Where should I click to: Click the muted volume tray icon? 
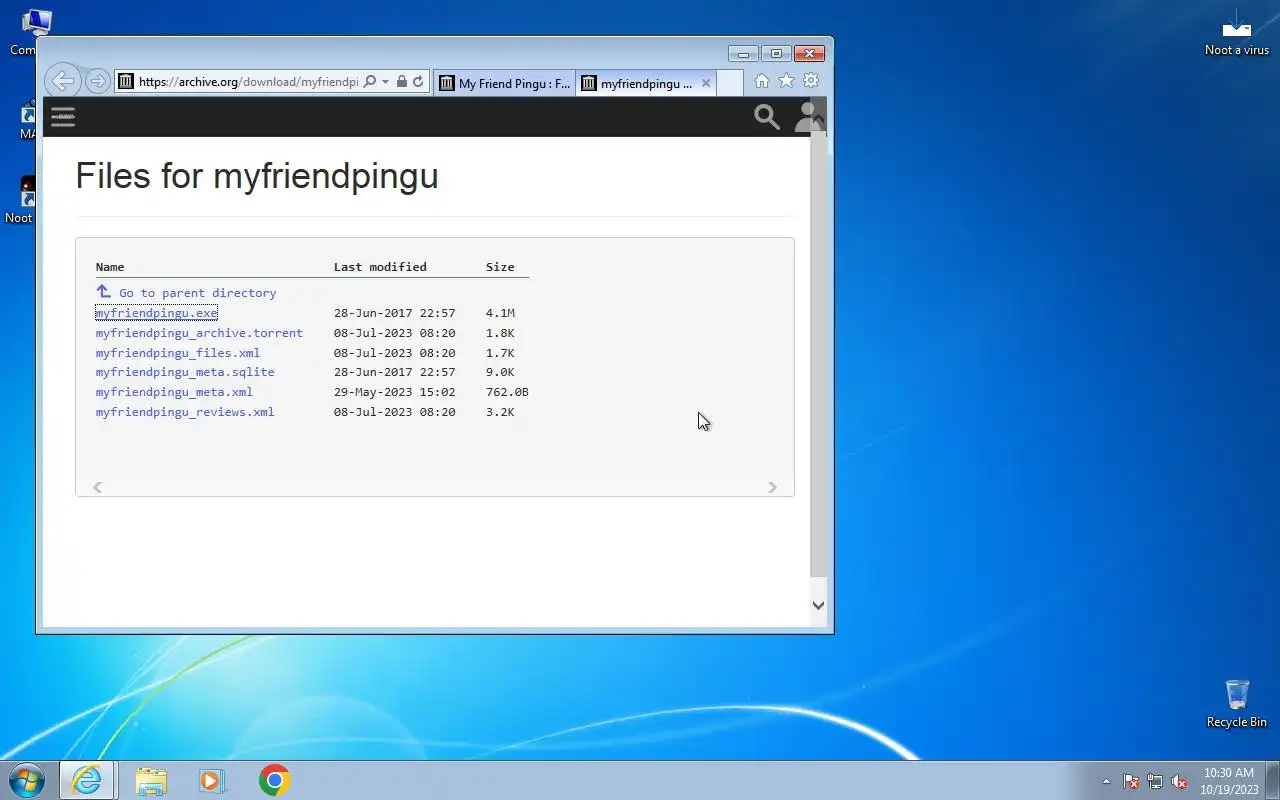pos(1179,781)
